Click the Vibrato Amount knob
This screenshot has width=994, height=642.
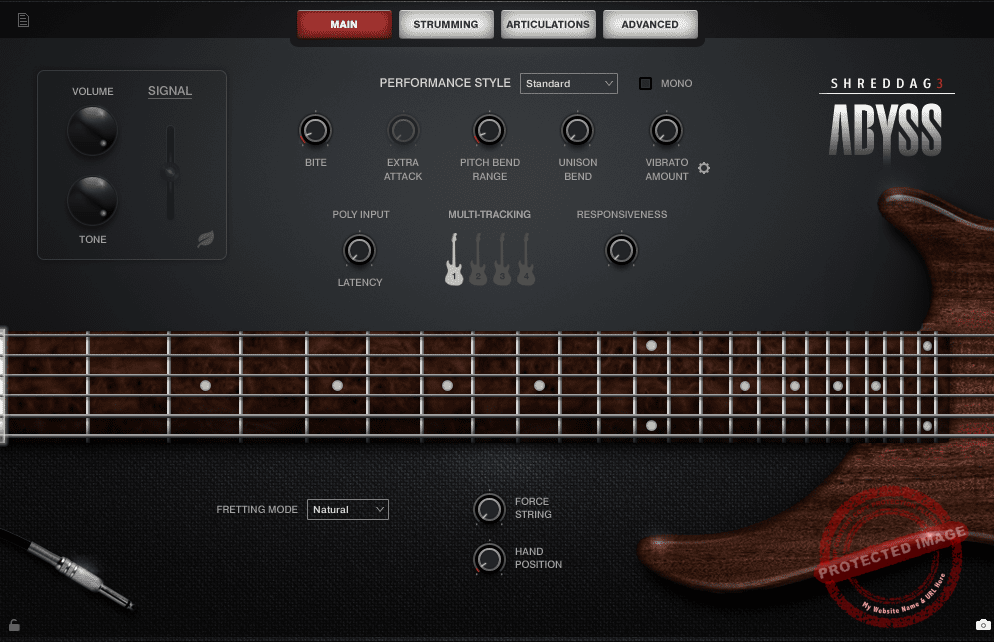666,131
